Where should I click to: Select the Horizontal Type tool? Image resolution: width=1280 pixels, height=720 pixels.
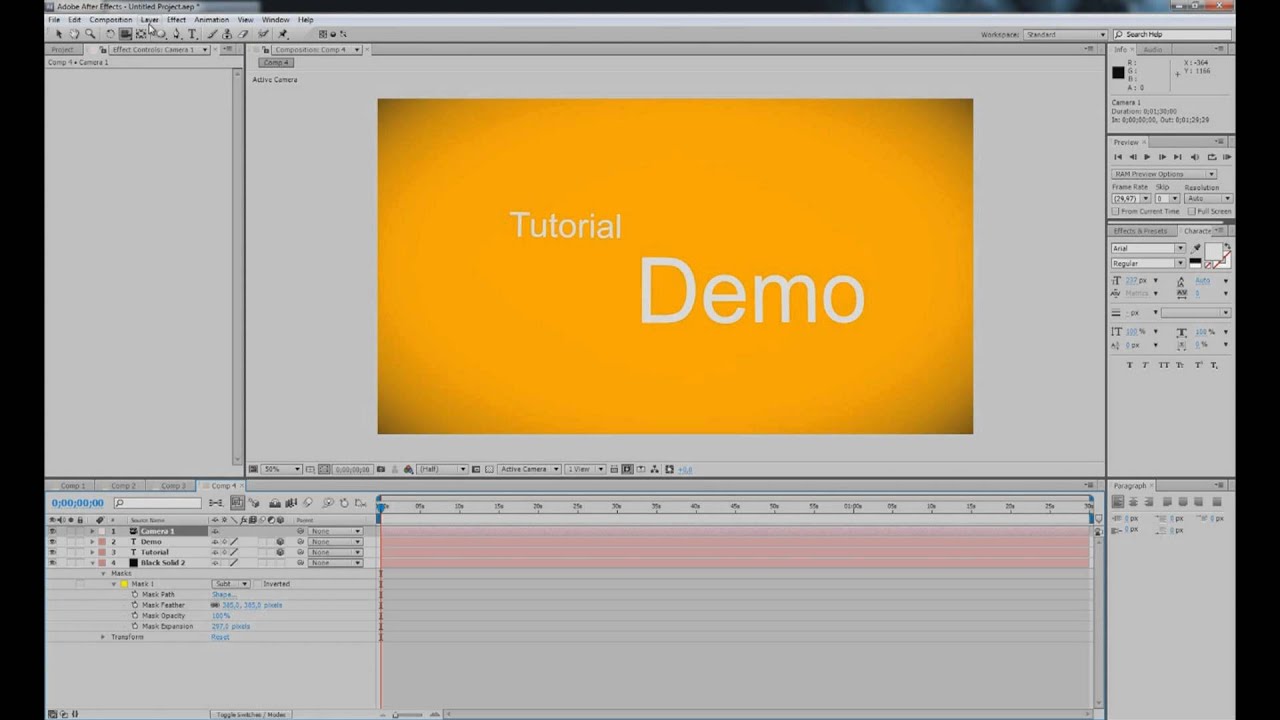pyautogui.click(x=192, y=34)
